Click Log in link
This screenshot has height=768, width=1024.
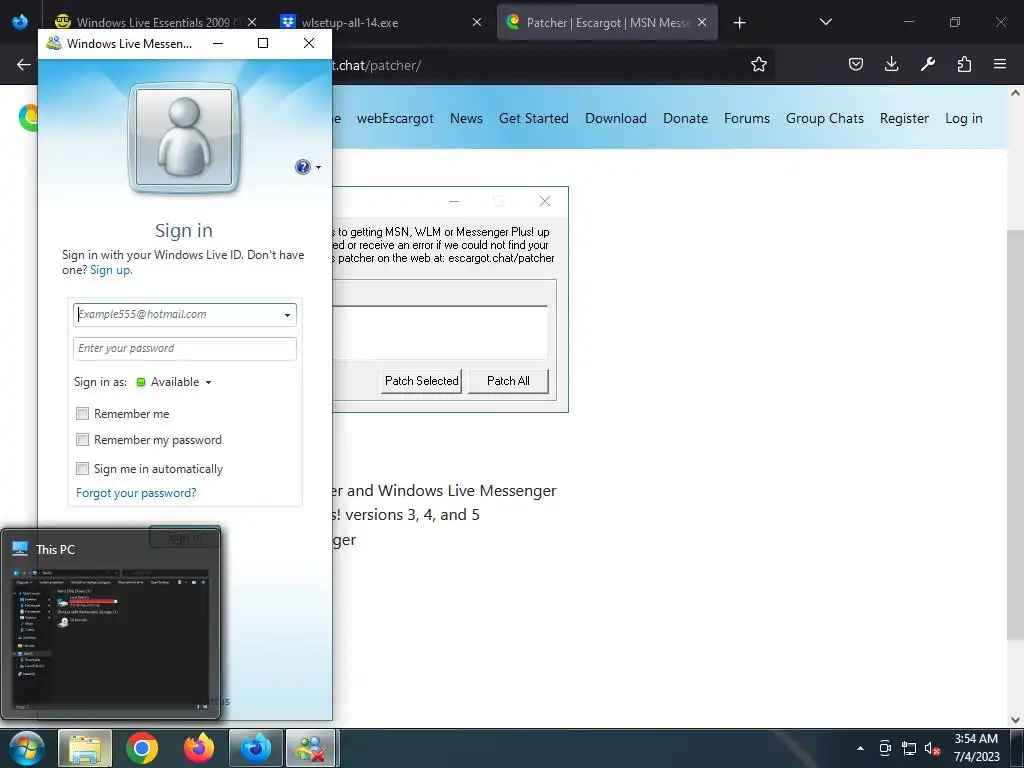click(x=964, y=118)
